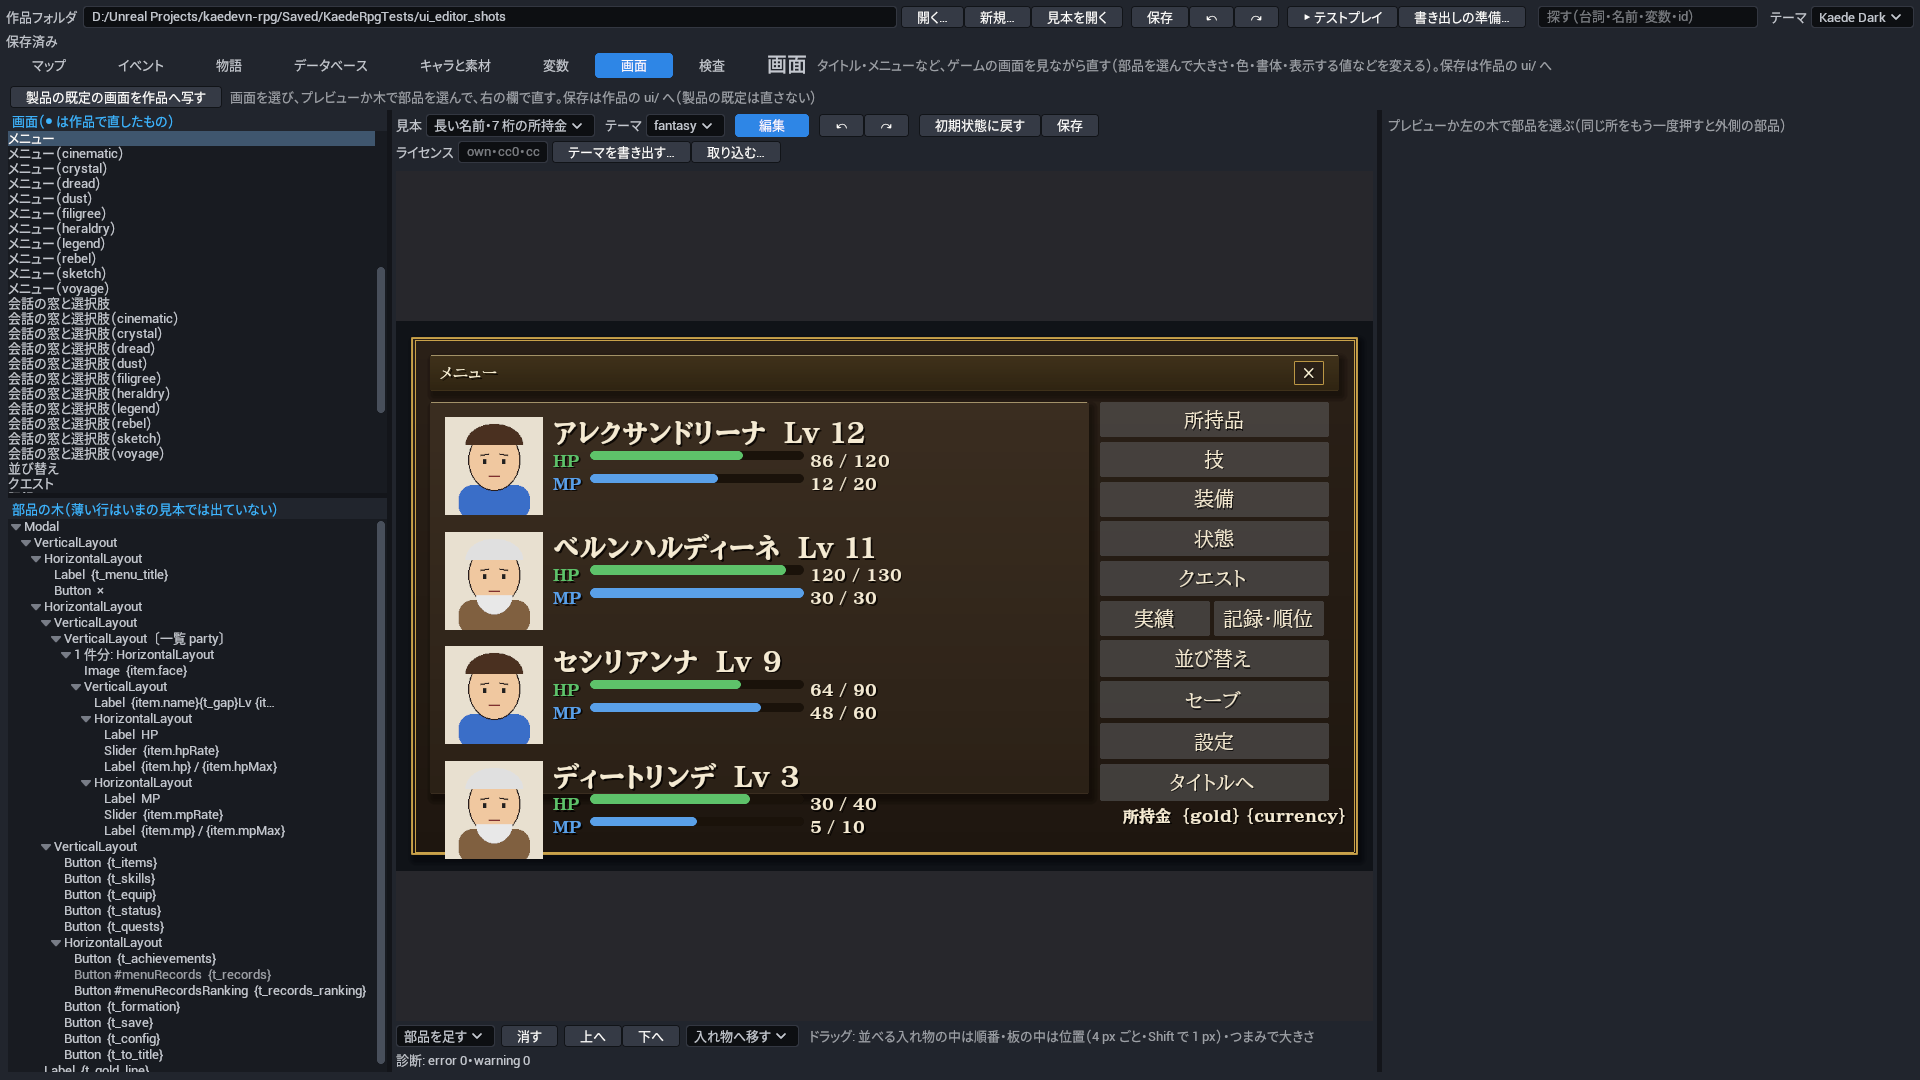This screenshot has width=1920, height=1080.
Task: Click the top toolbar 保存 button
Action: 1160,17
